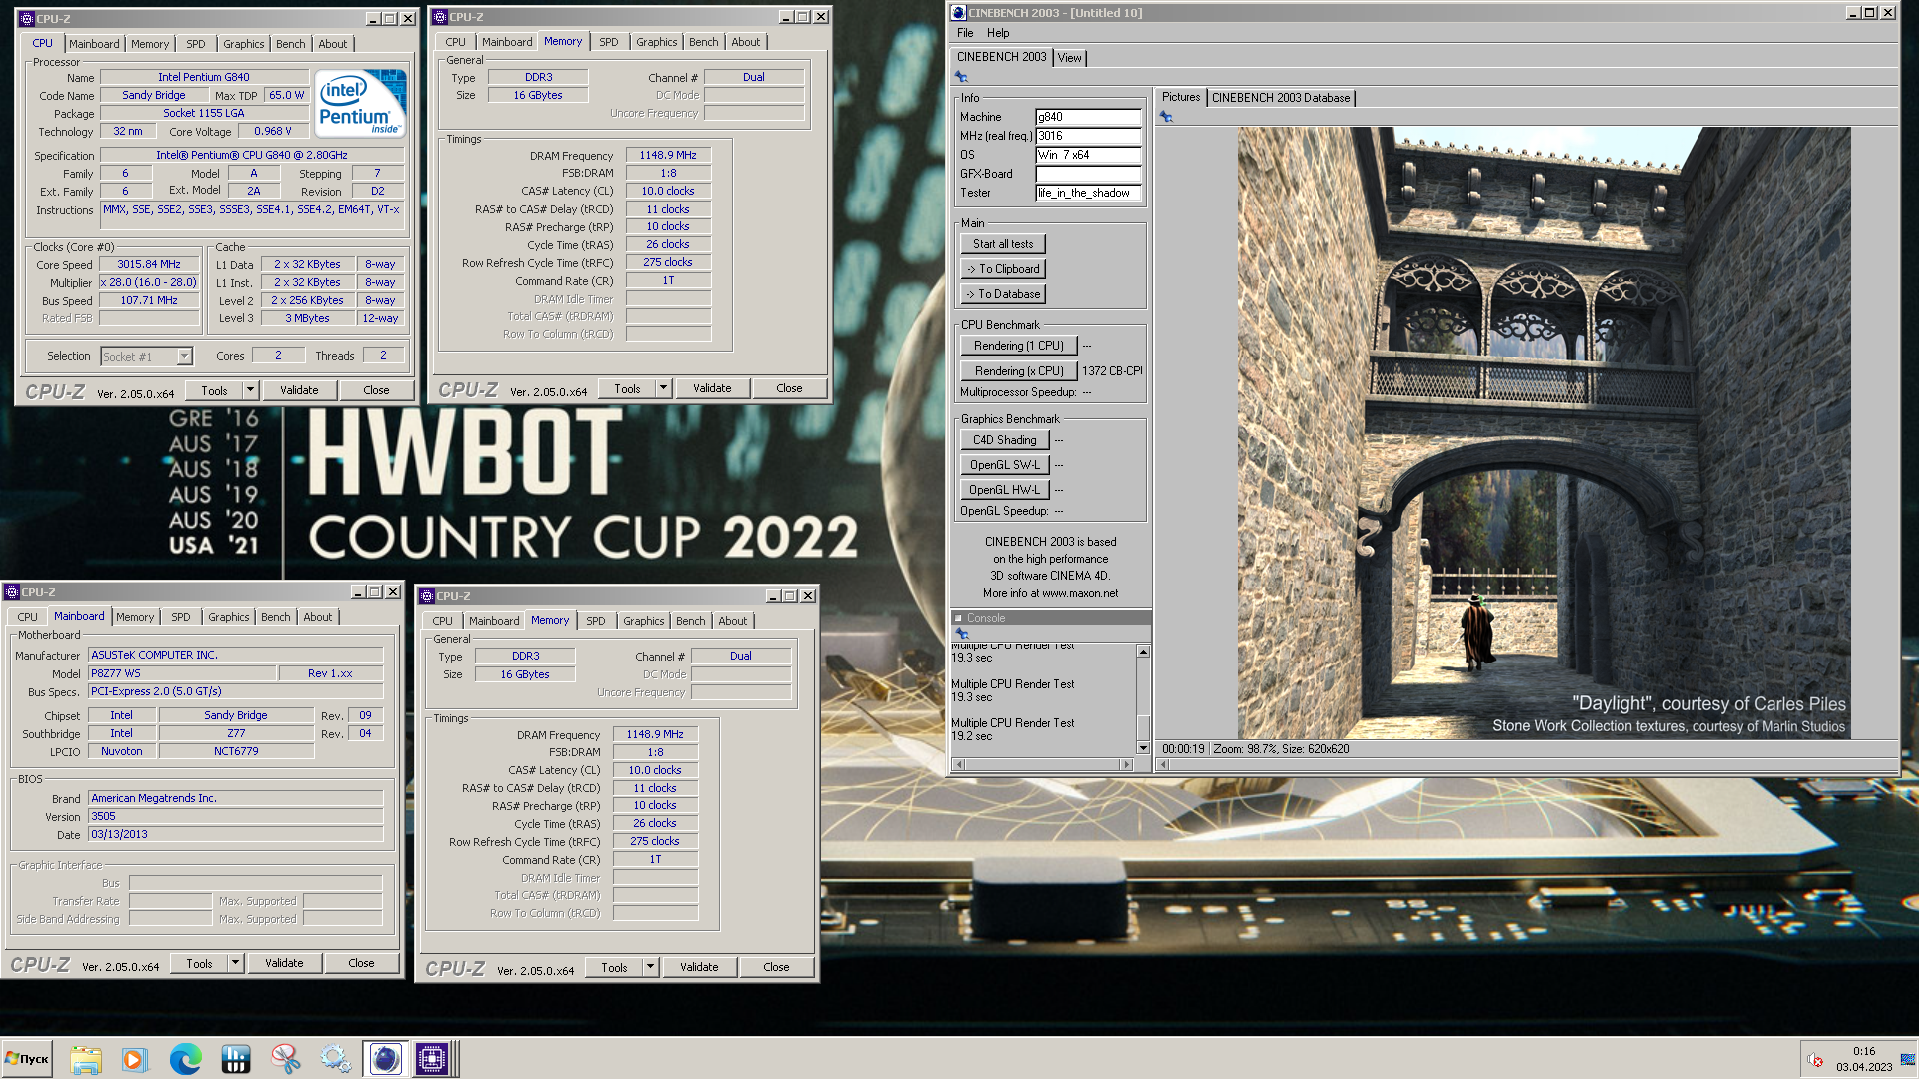1919x1079 pixels.
Task: Open Mainboard tab in top-left CPU-Z
Action: [94, 44]
